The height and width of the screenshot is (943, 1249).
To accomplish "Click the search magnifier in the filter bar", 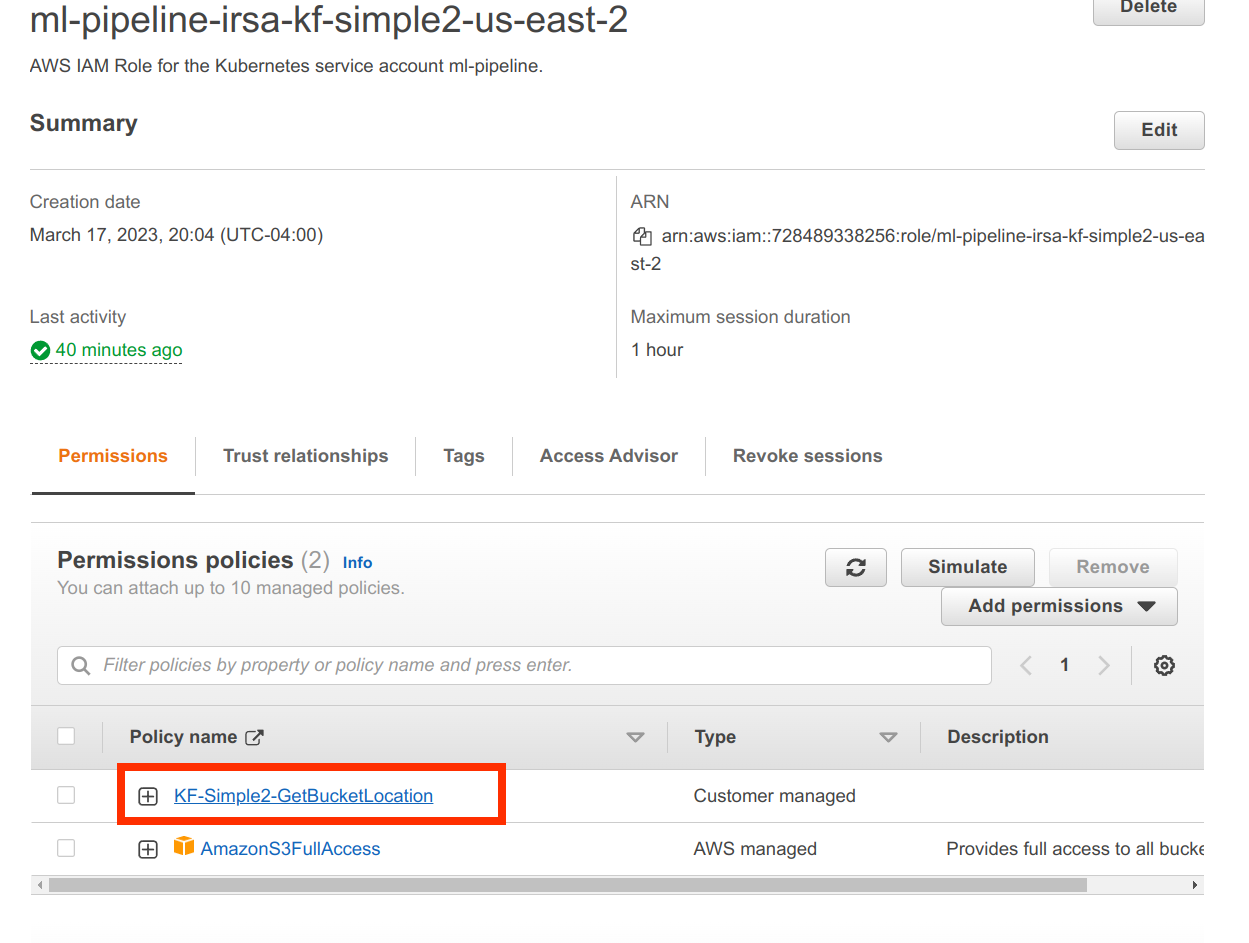I will (x=79, y=664).
